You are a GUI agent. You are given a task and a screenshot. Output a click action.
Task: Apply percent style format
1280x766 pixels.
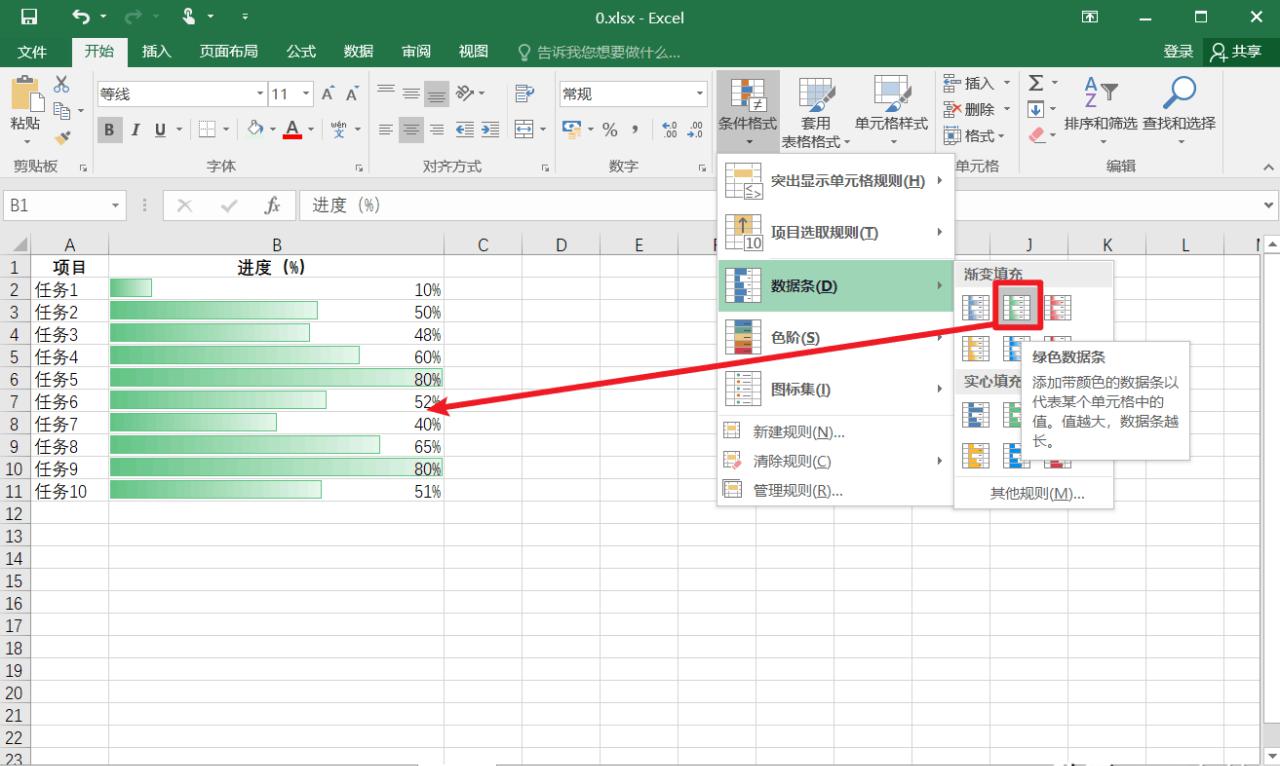609,129
